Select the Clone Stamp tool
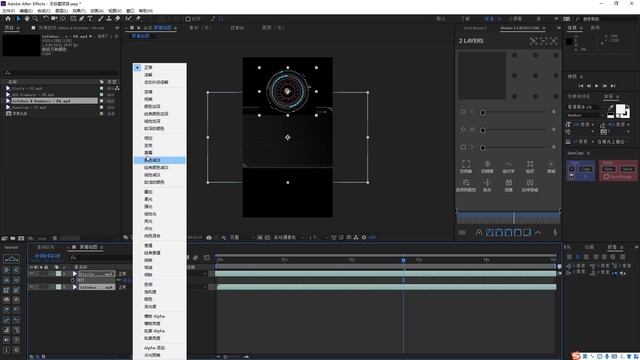640x360 pixels. (109, 19)
